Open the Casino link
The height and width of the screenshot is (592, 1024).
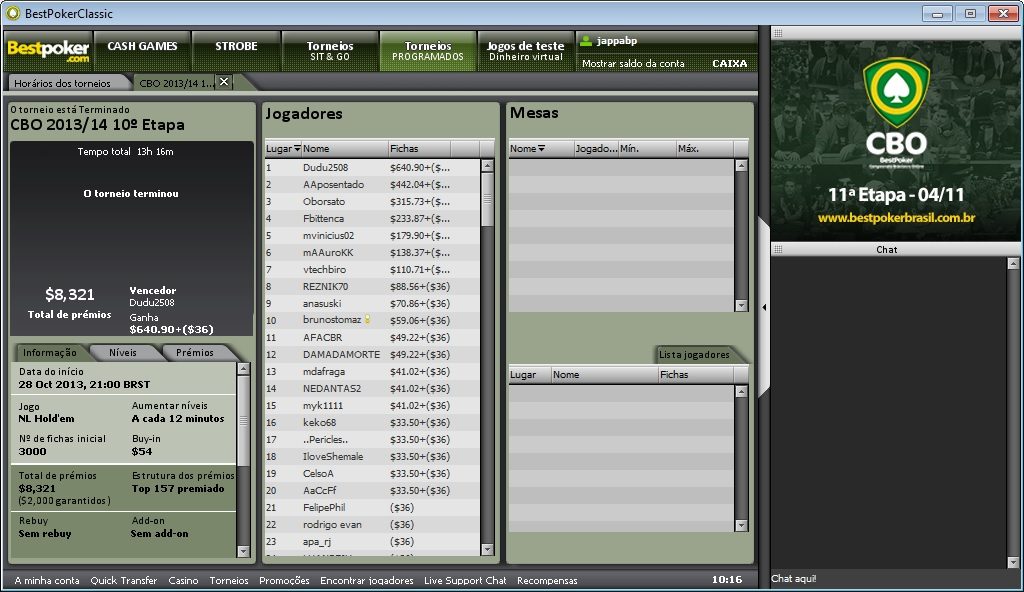pyautogui.click(x=183, y=580)
